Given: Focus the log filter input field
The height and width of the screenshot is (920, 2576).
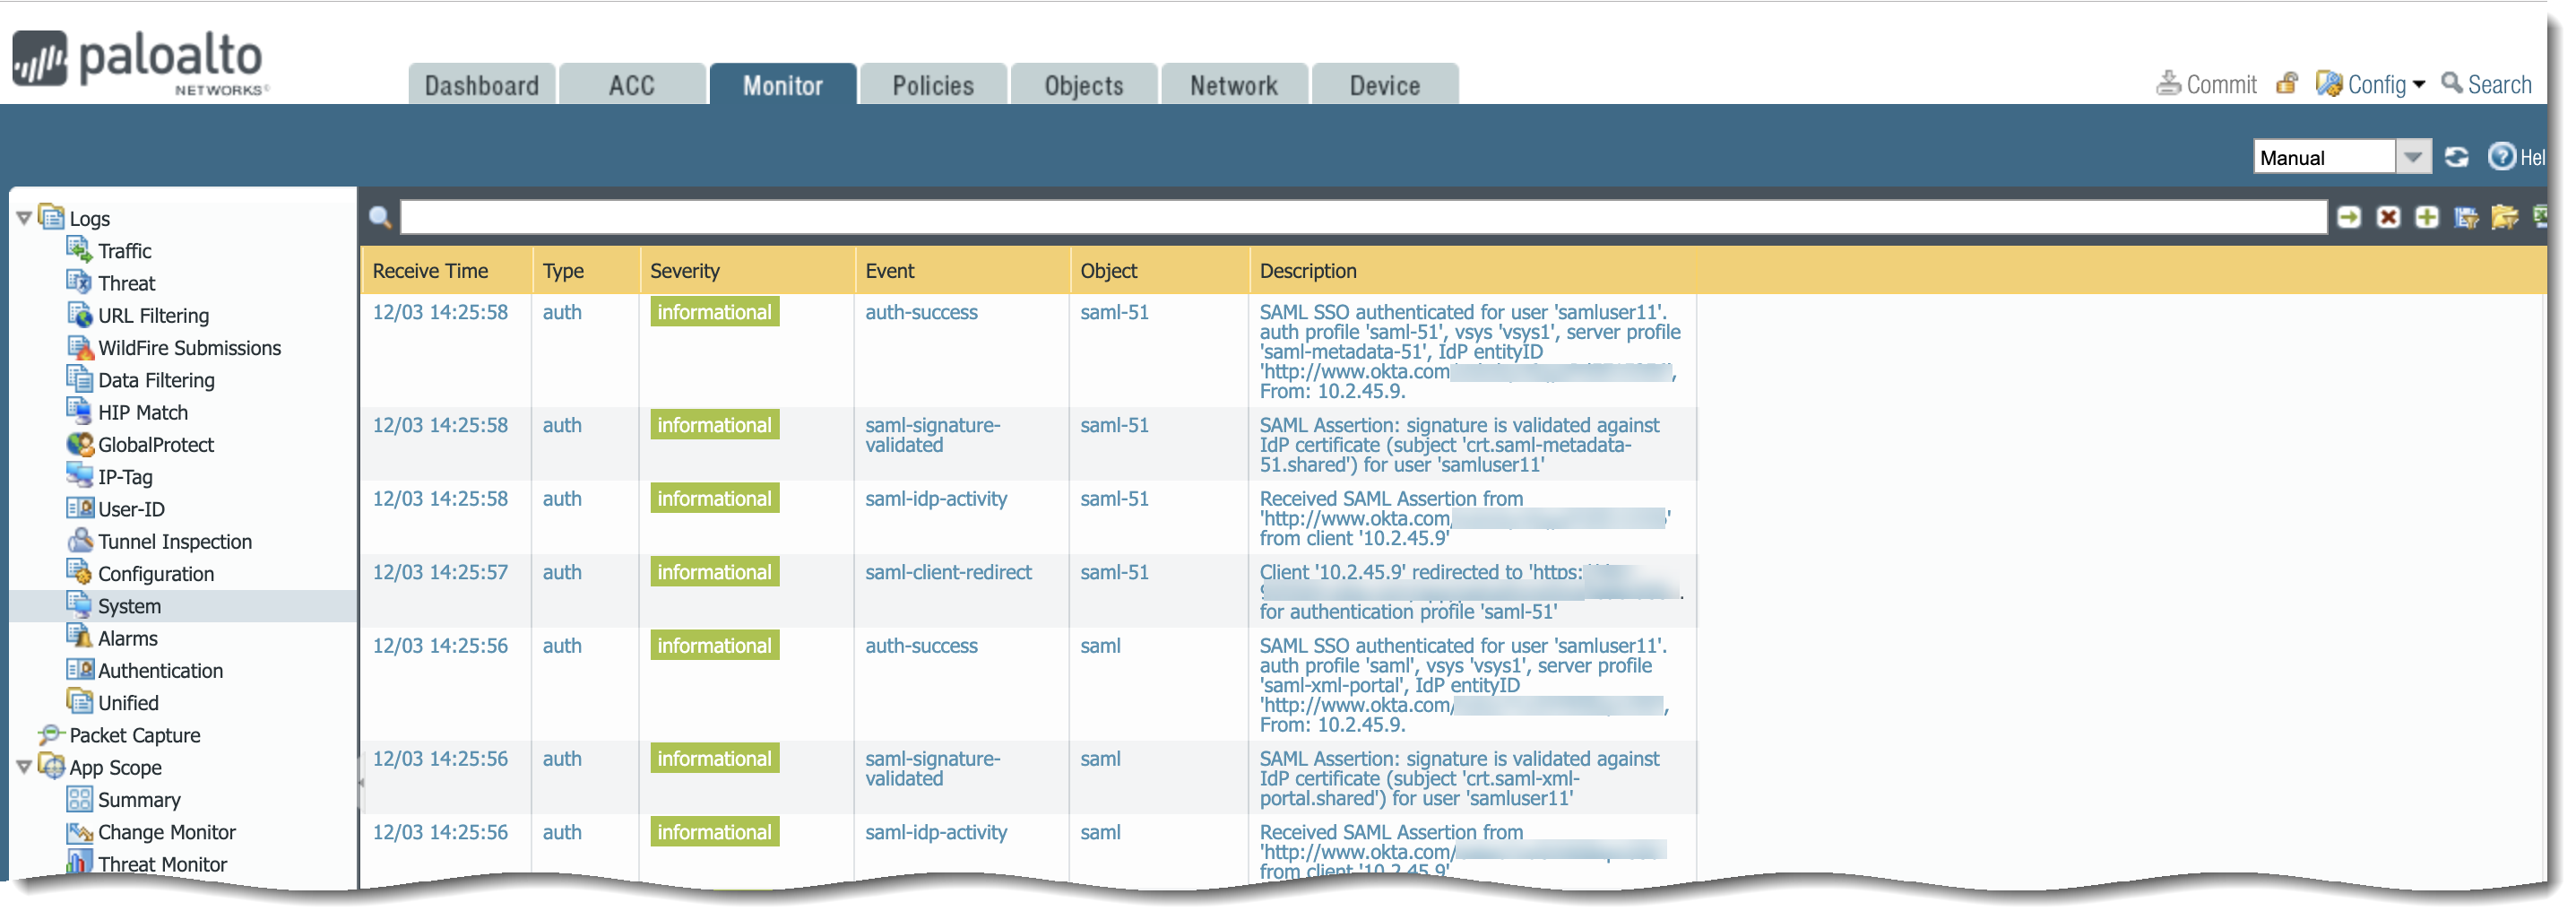Looking at the screenshot, I should (1363, 217).
